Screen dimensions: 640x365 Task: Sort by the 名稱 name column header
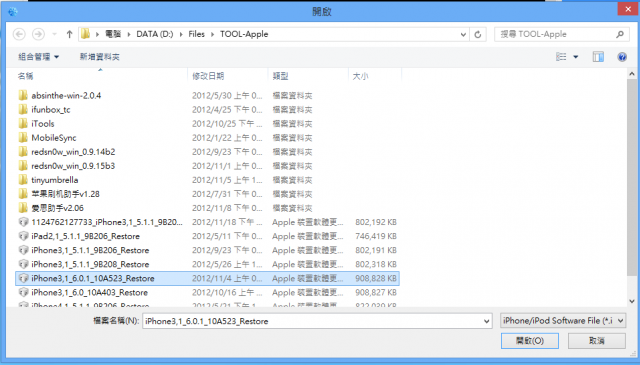[25, 76]
